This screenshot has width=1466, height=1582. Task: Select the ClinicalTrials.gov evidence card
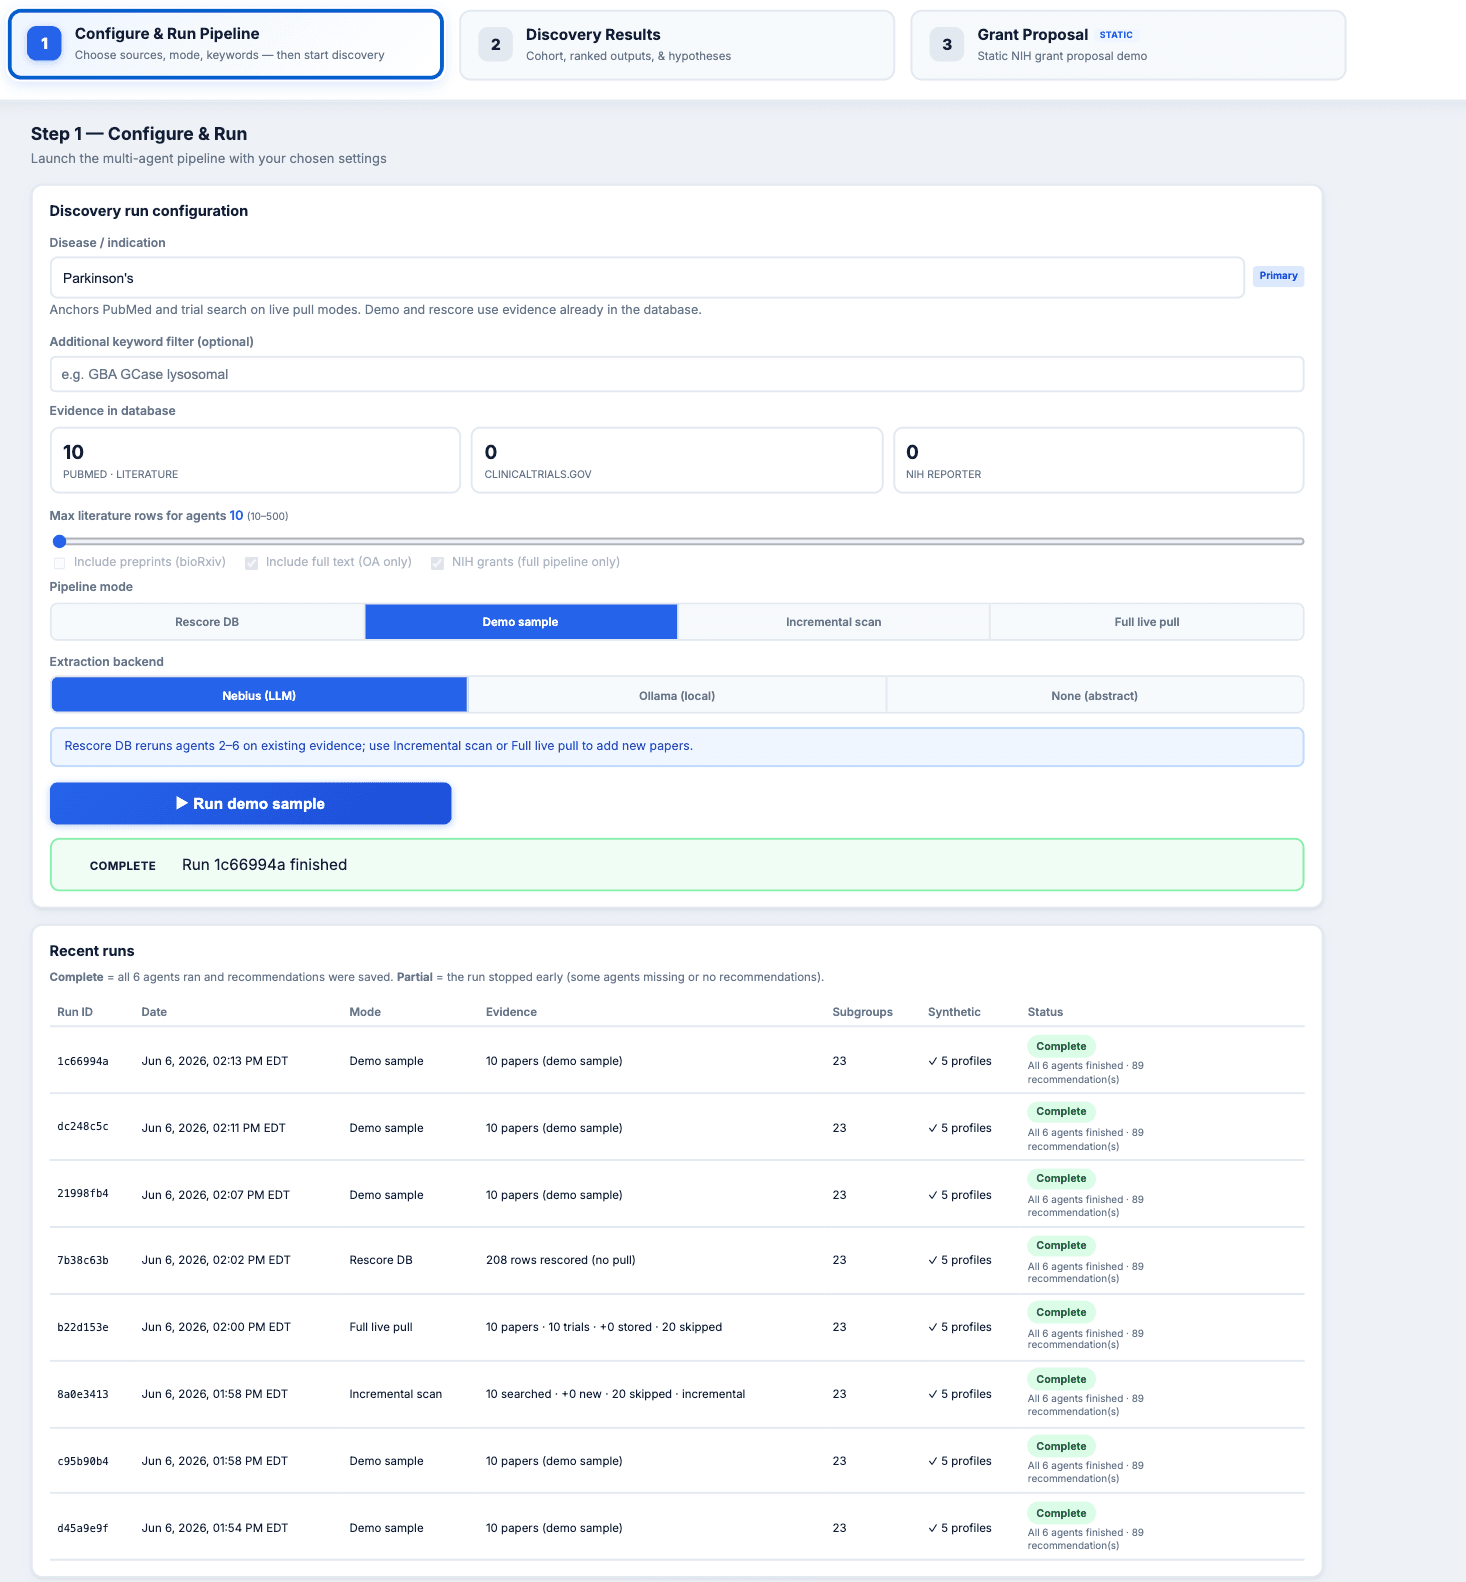point(677,460)
